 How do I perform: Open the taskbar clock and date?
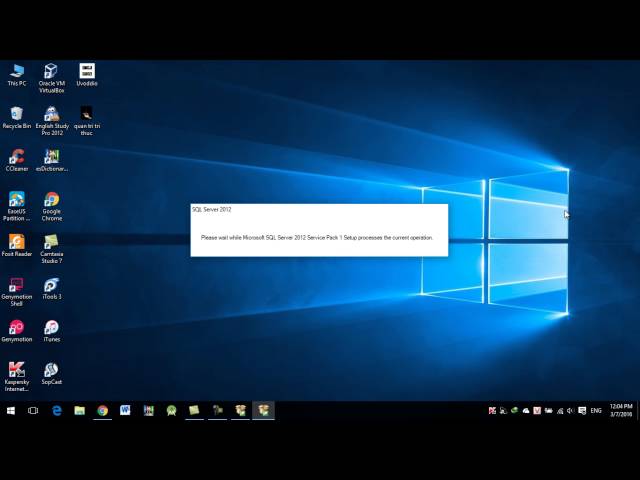621,411
